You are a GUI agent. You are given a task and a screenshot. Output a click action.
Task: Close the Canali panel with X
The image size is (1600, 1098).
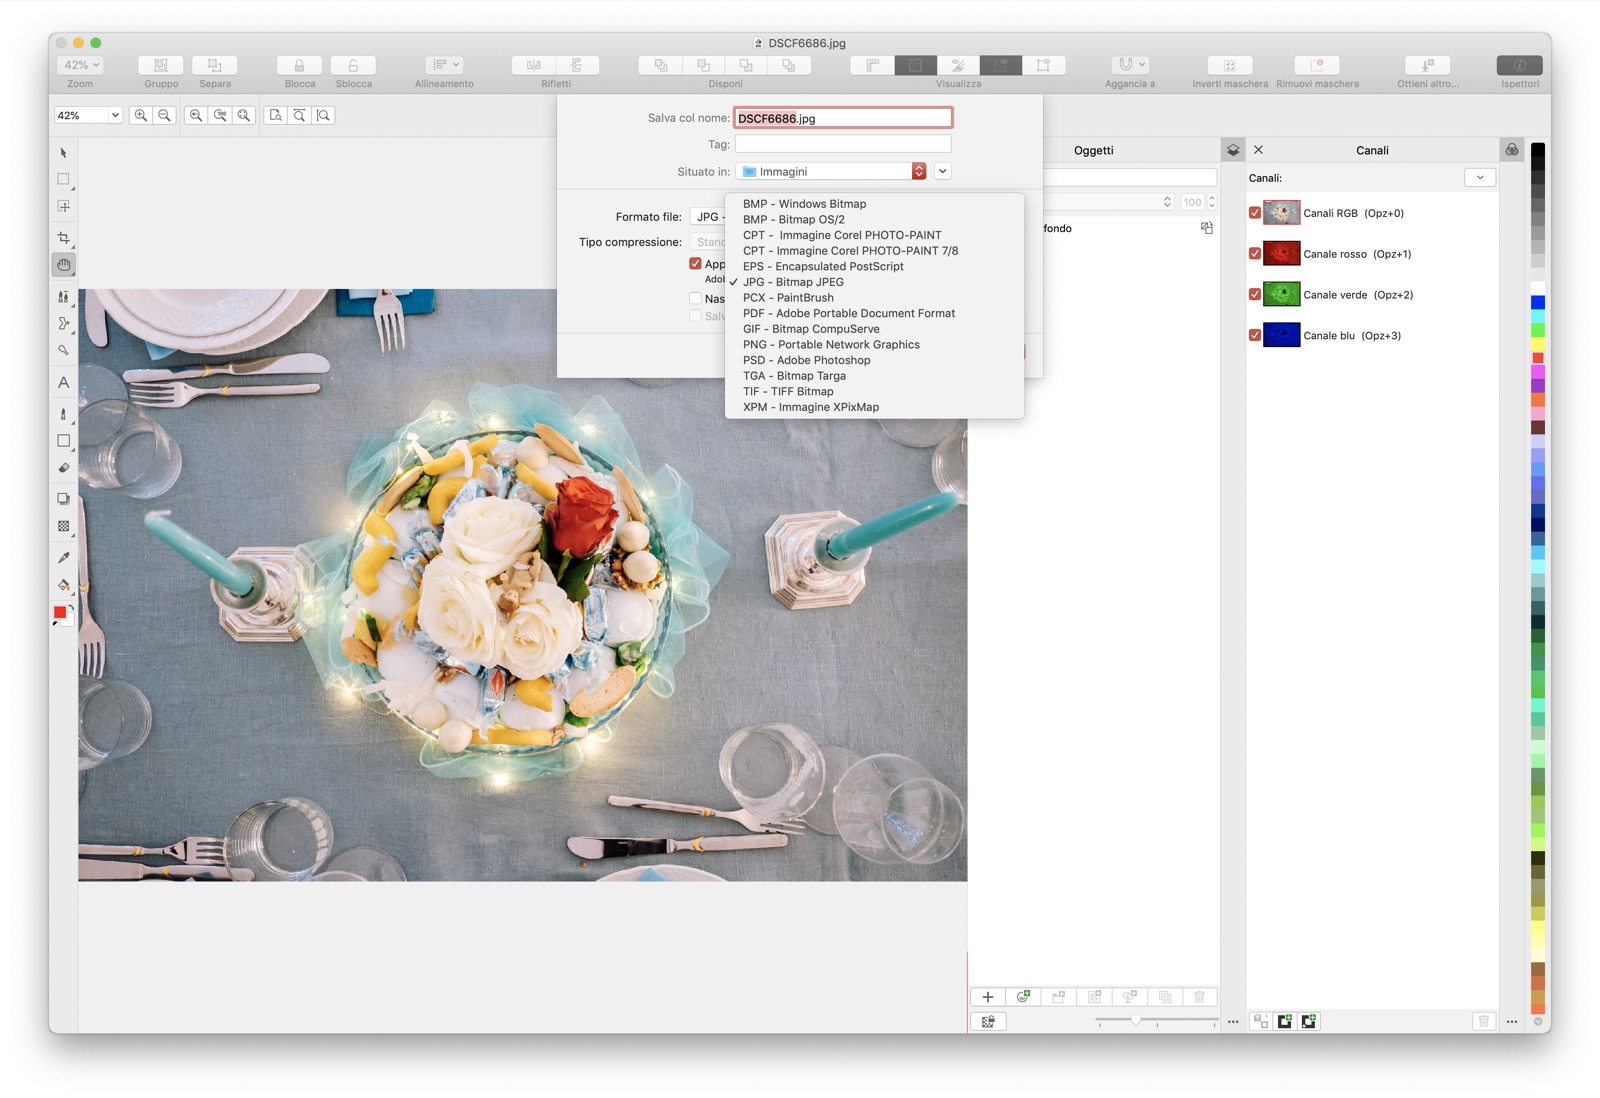coord(1259,150)
